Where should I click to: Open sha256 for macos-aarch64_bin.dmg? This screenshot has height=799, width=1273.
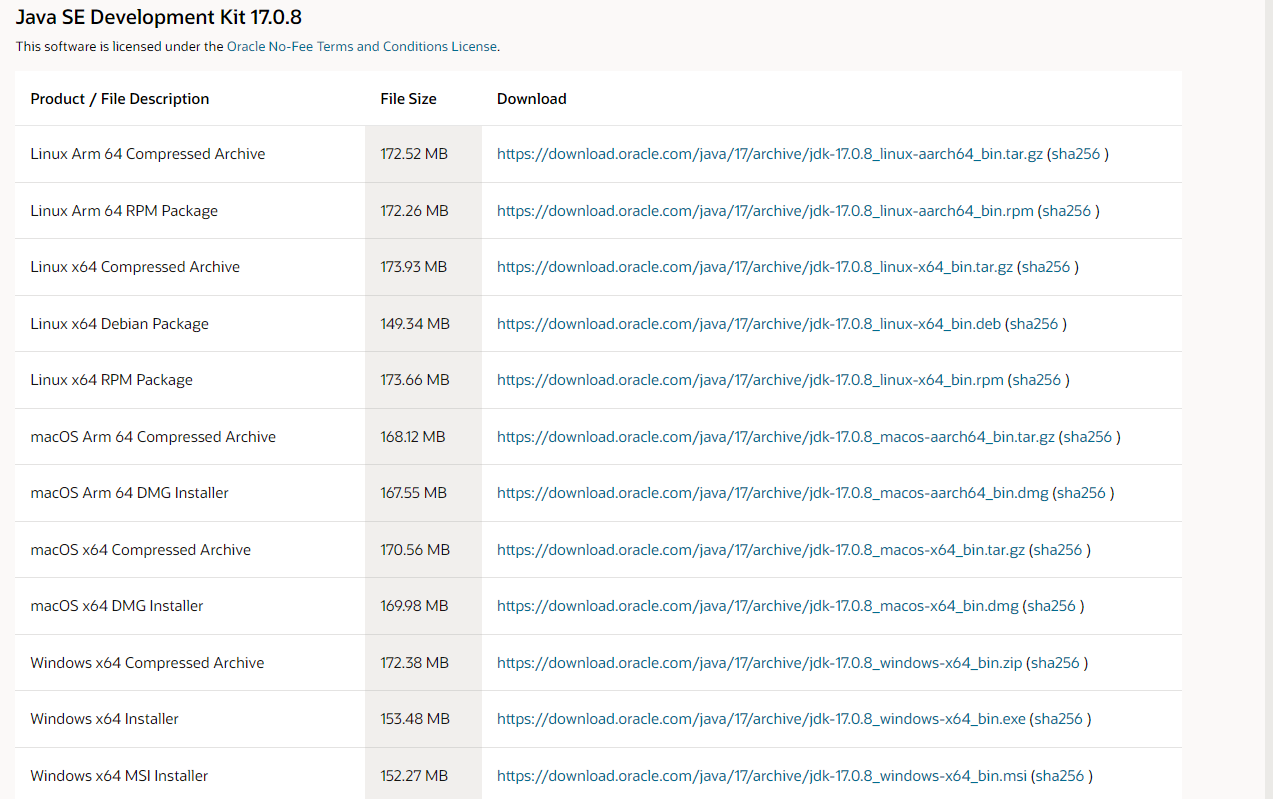(1082, 493)
